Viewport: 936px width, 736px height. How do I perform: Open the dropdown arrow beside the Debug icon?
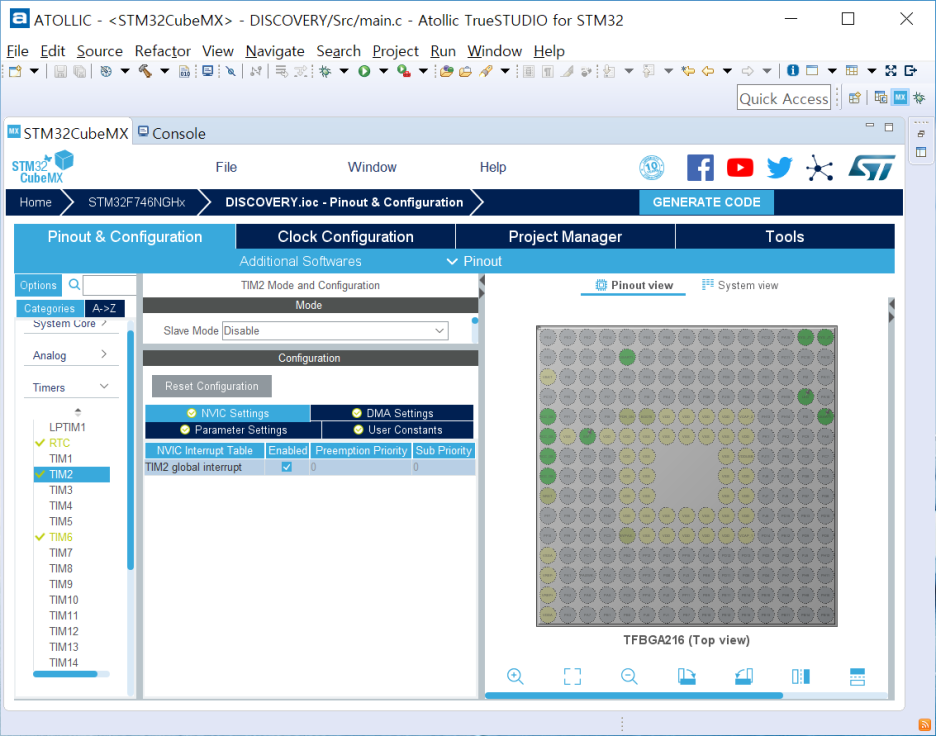point(344,71)
